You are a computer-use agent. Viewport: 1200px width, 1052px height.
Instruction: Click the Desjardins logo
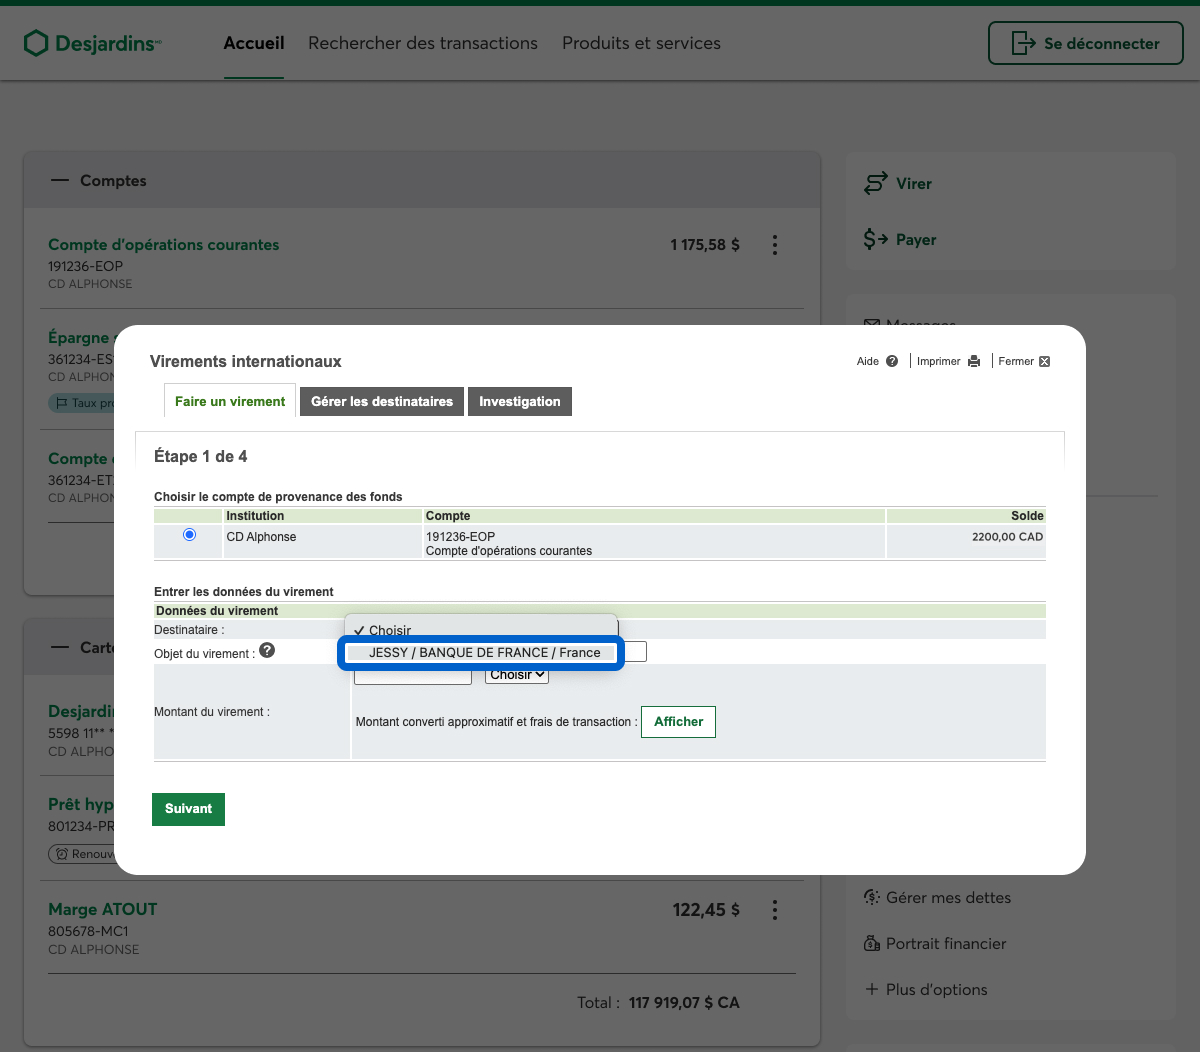(x=92, y=43)
